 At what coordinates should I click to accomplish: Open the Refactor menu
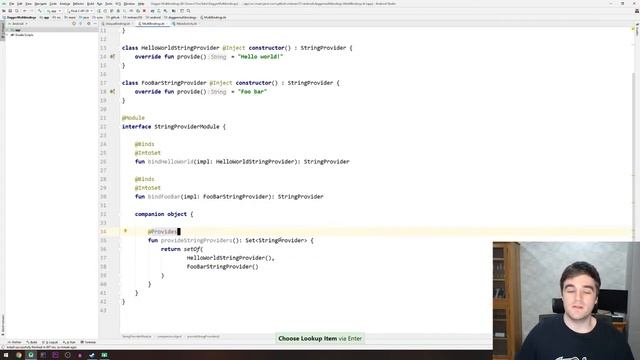tap(78, 4)
